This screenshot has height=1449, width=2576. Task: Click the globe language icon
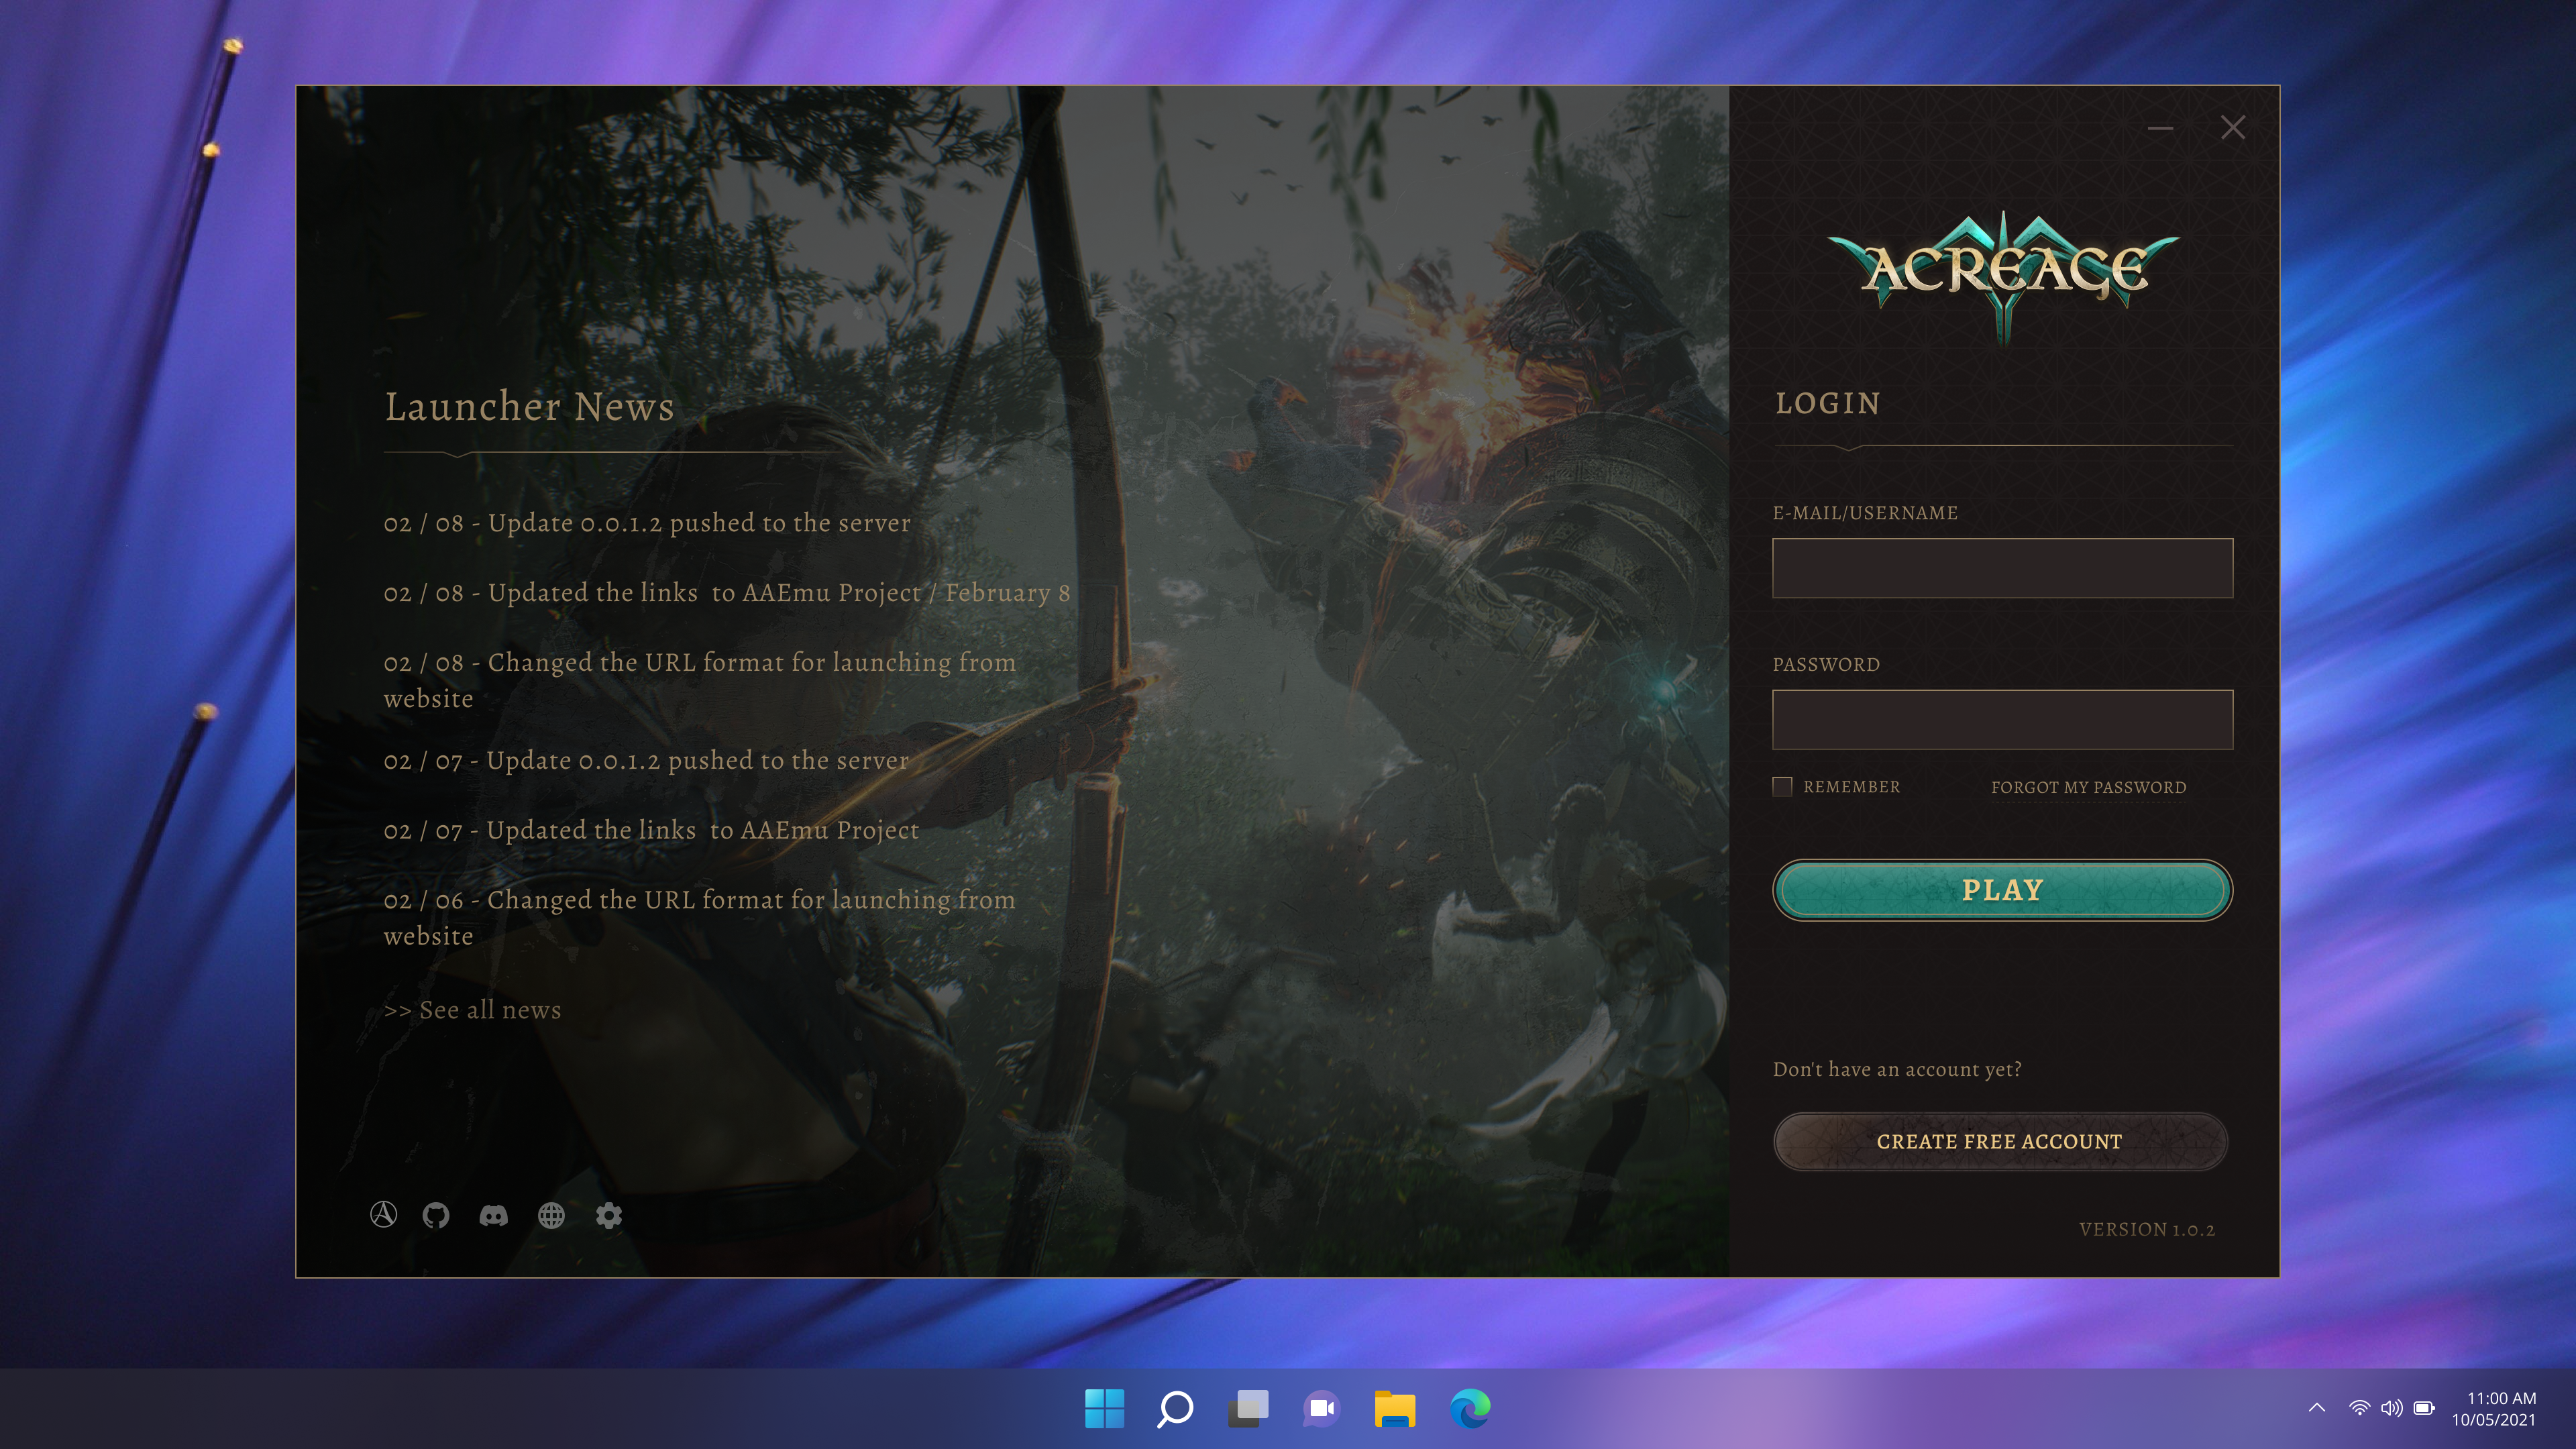tap(551, 1215)
